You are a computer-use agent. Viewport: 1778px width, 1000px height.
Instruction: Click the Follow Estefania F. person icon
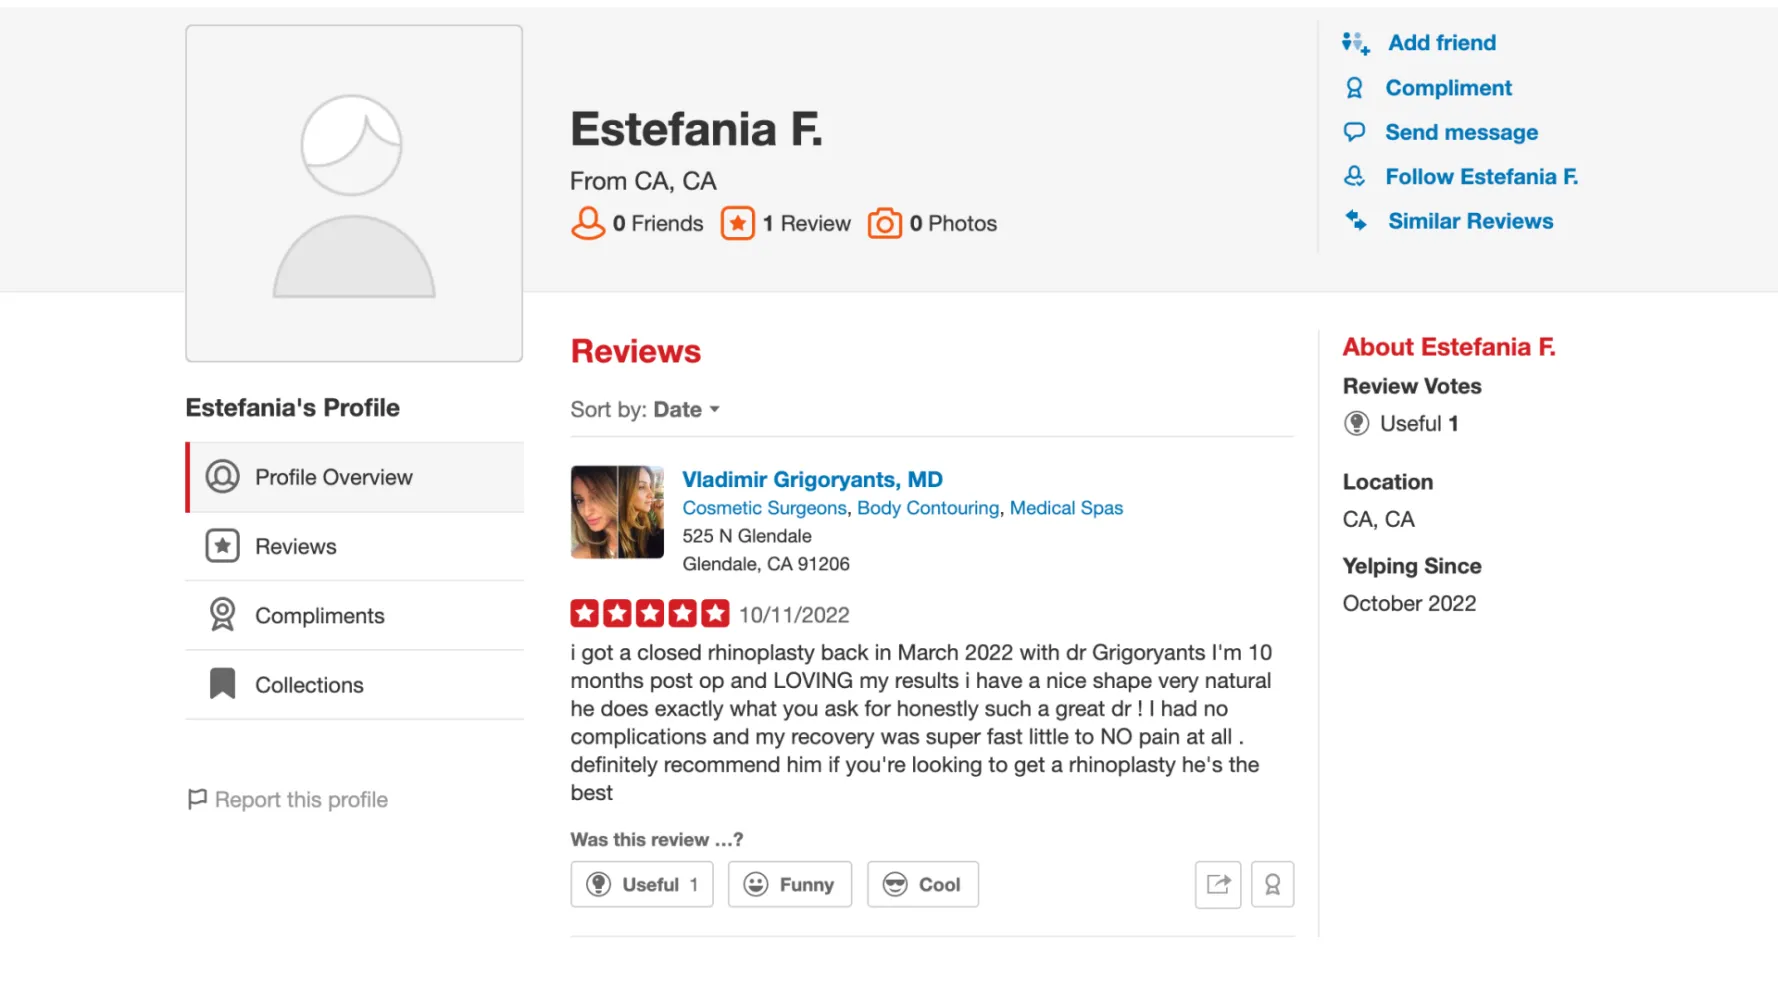[x=1354, y=177]
